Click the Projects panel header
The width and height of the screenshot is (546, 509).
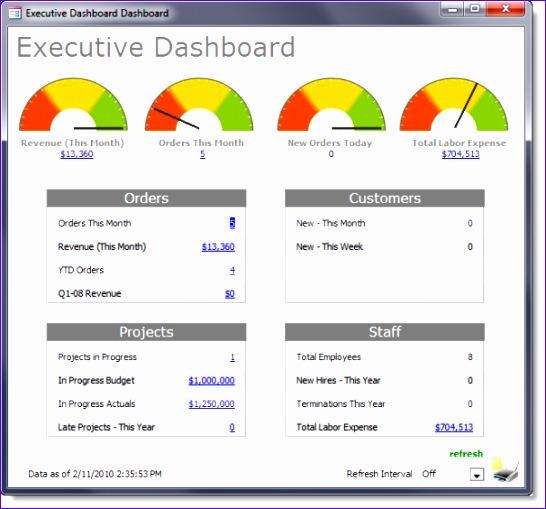point(146,332)
